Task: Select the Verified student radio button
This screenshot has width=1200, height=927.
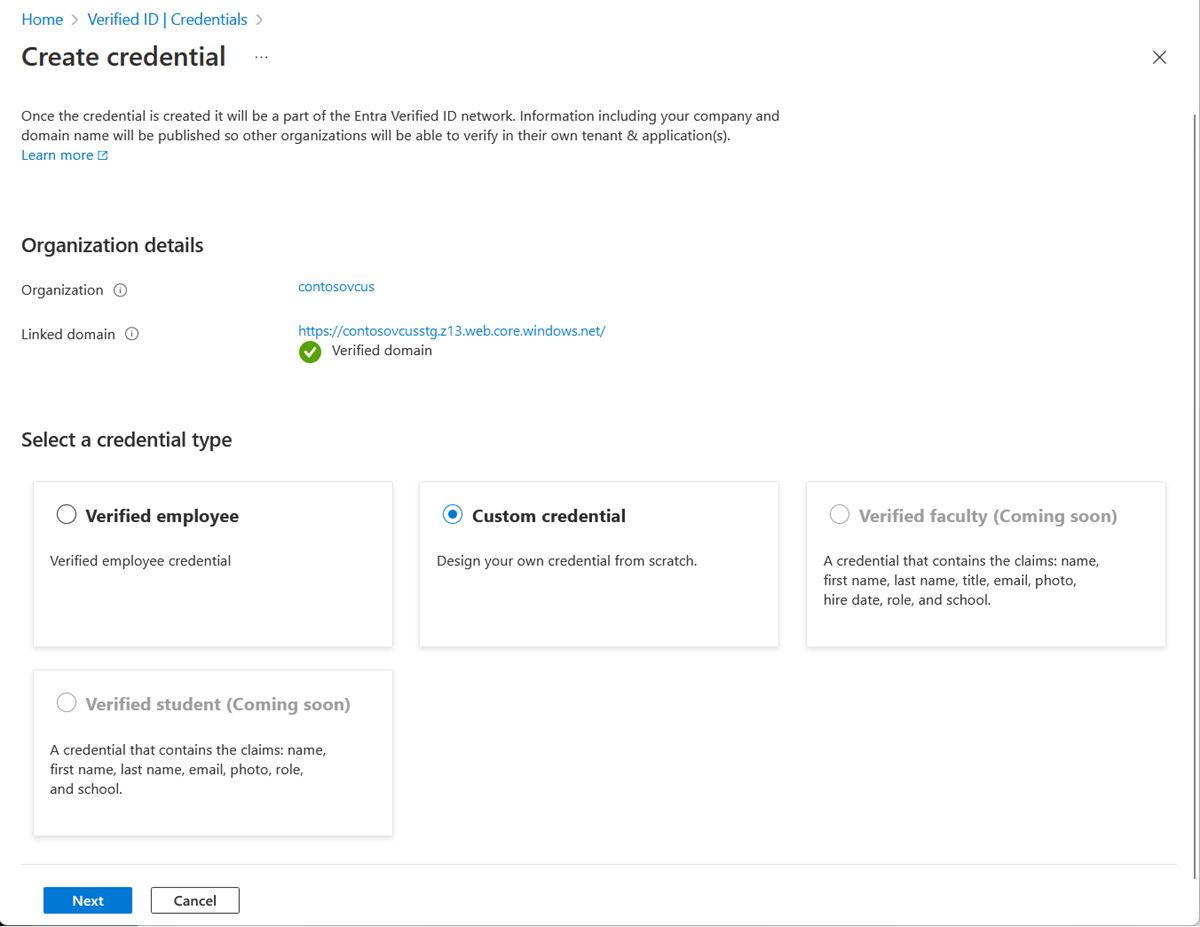Action: (66, 702)
